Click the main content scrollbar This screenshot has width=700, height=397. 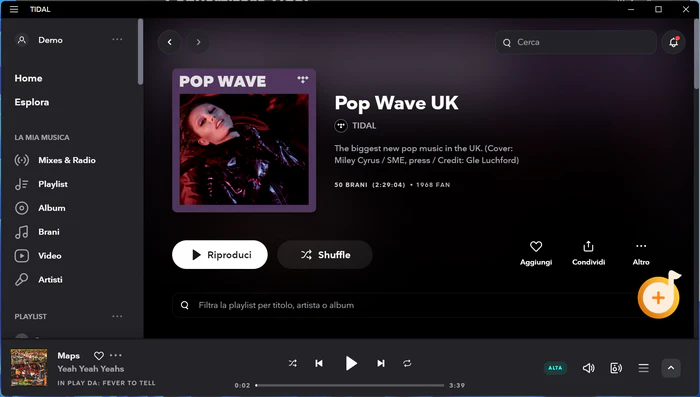(696, 54)
